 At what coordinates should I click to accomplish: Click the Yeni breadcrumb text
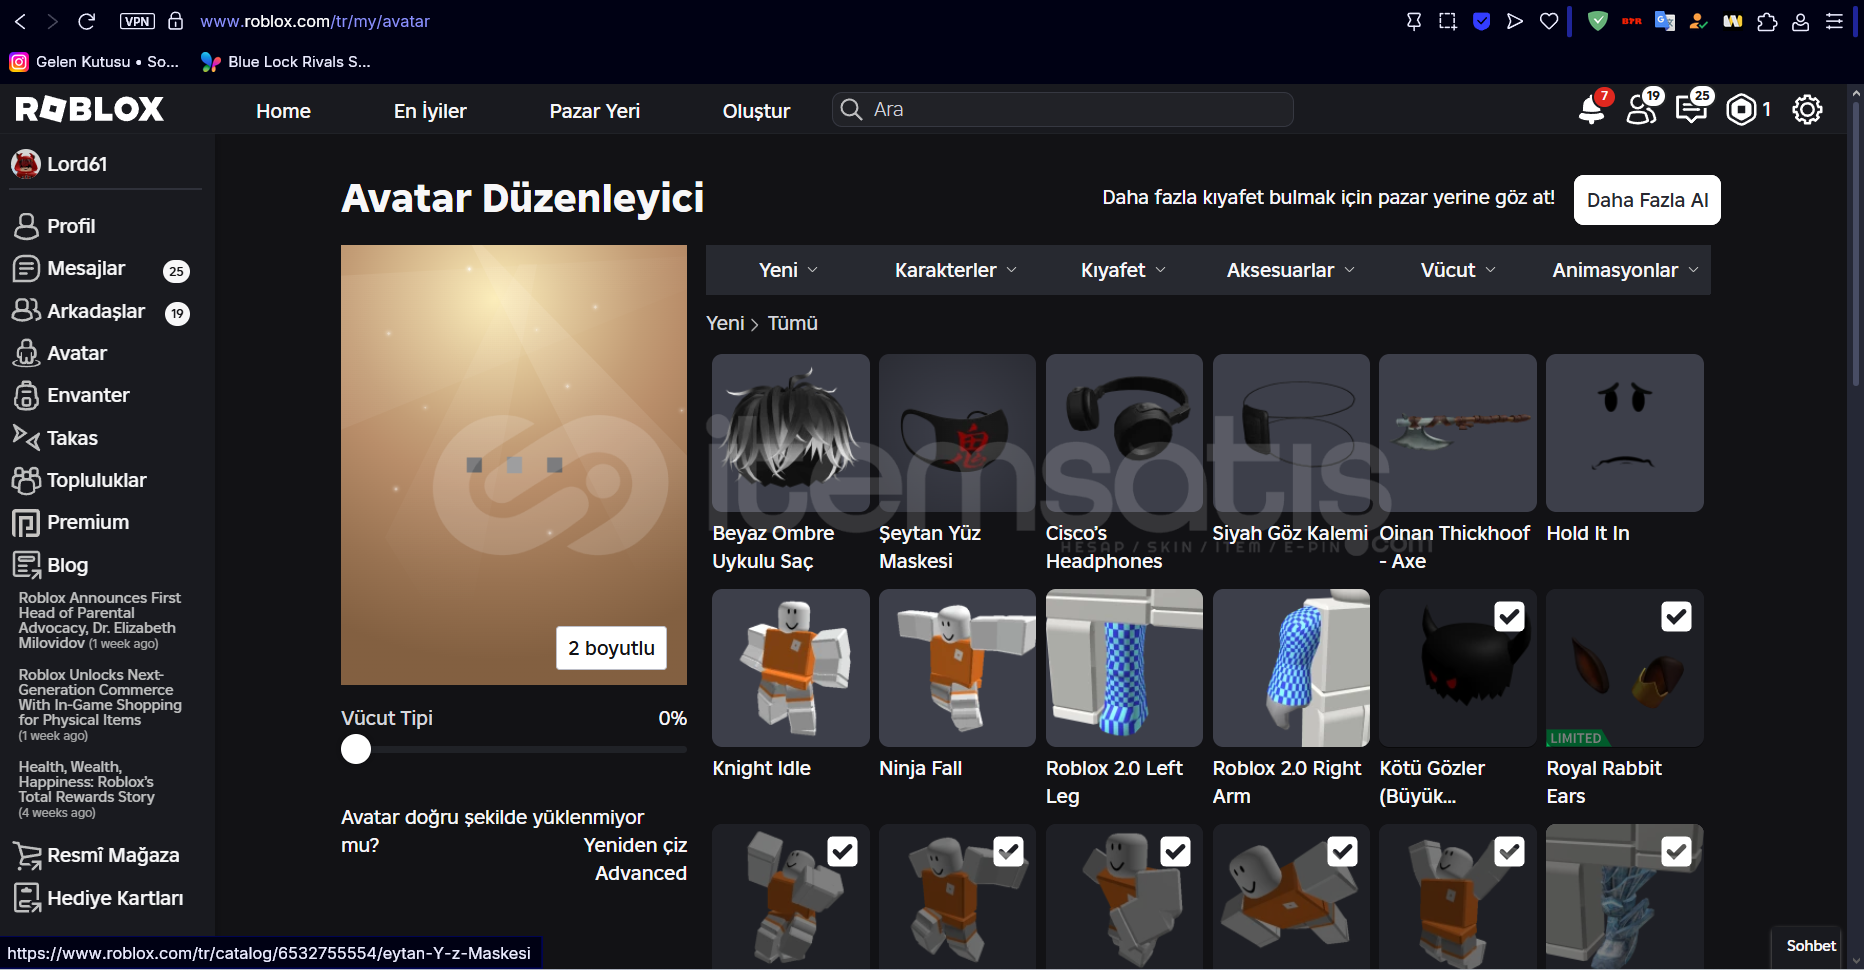coord(725,323)
